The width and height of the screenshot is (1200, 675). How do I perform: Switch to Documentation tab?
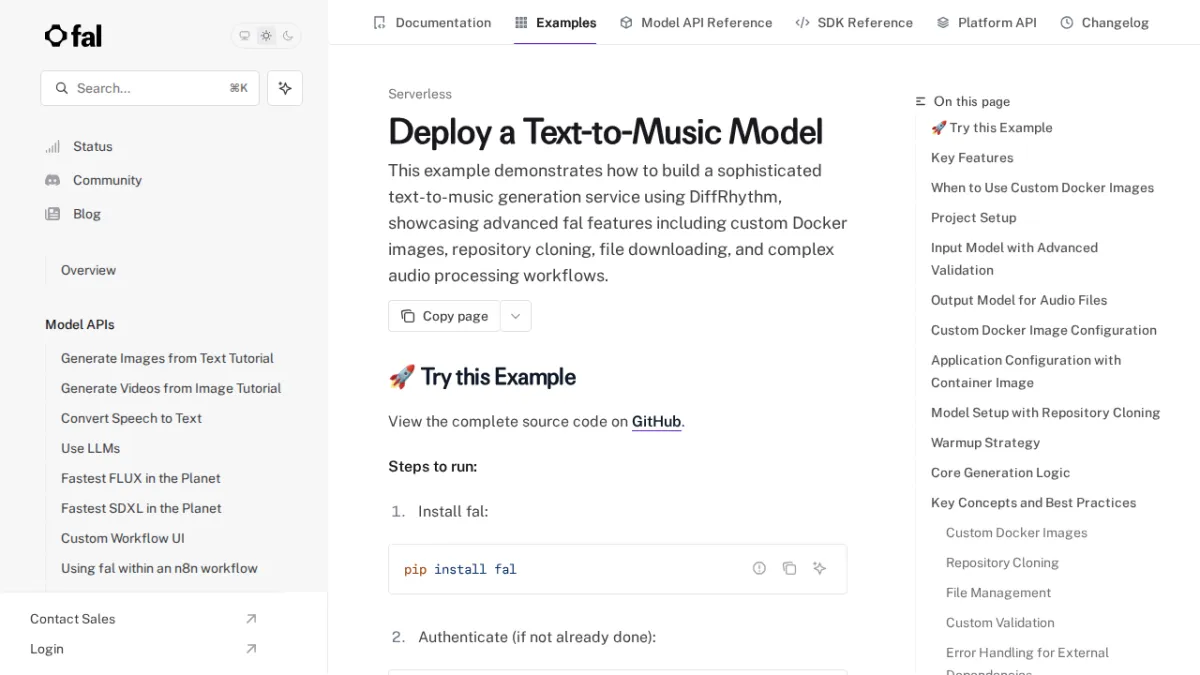(432, 22)
